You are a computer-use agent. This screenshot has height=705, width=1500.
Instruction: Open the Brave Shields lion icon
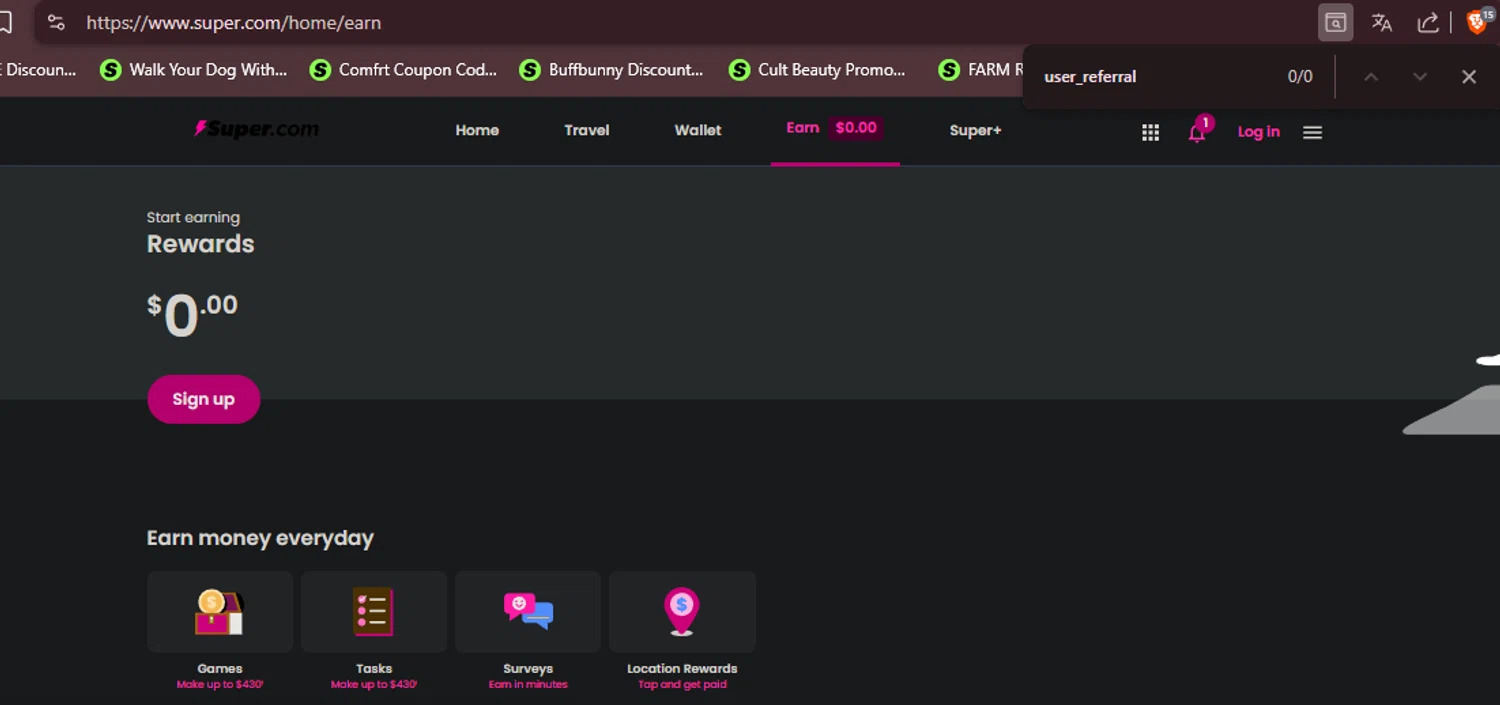point(1478,21)
